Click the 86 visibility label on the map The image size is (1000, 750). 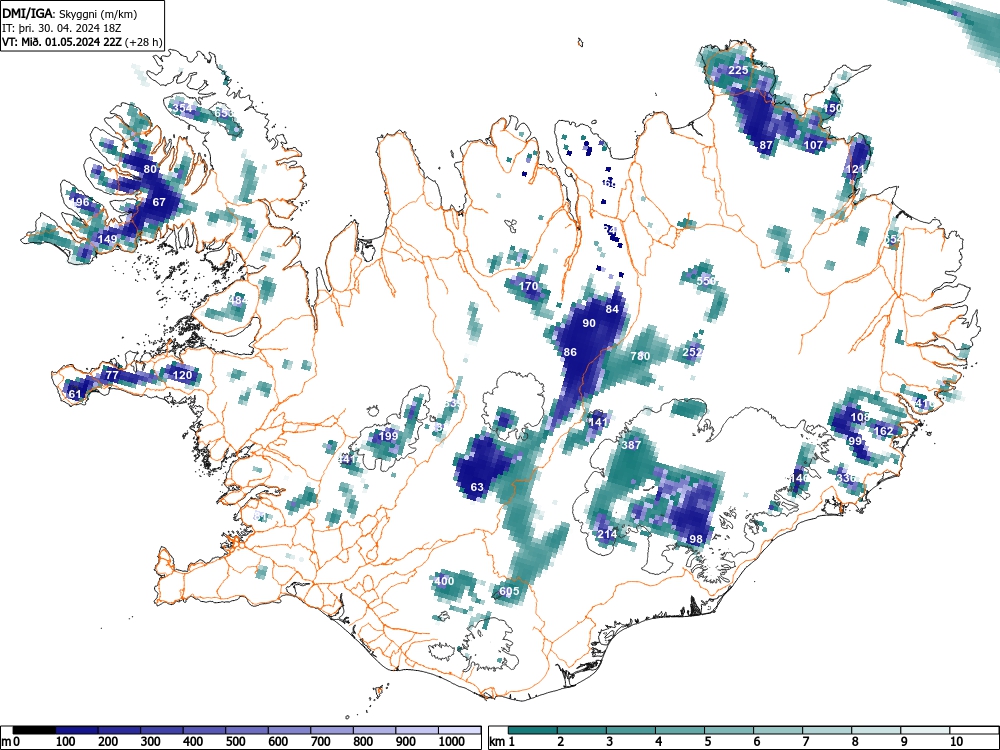[570, 352]
